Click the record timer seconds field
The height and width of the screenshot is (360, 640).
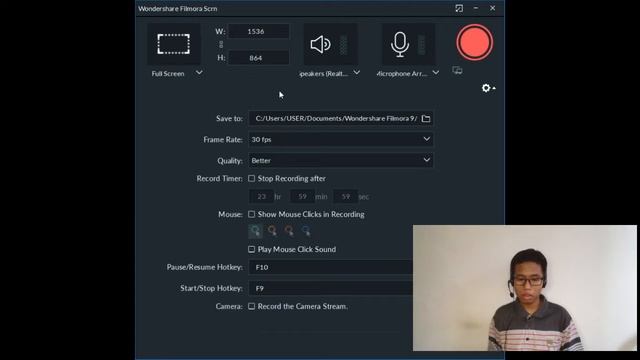345,197
